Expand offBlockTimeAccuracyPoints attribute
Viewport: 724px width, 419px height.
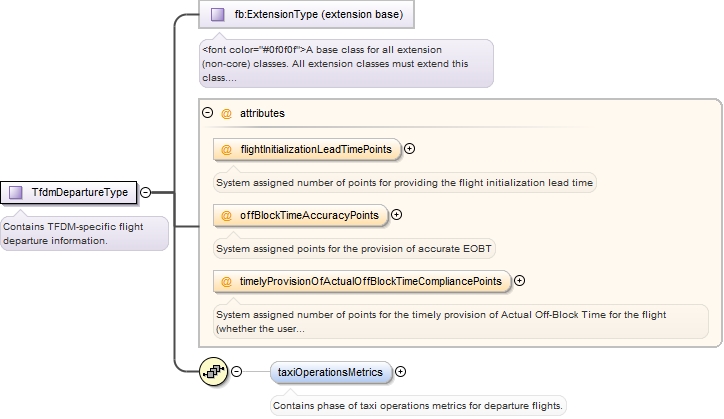coord(397,215)
